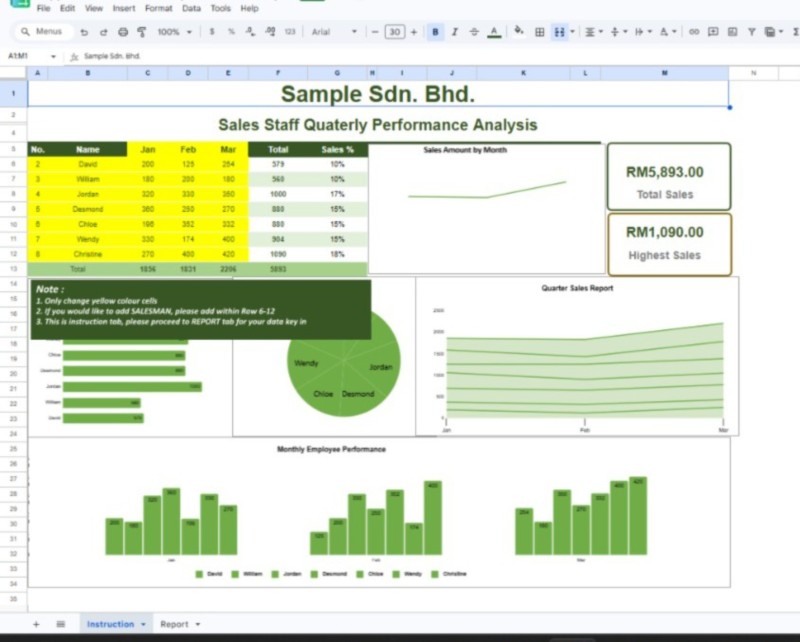Screen dimensions: 800x642
Task: Increase font size with plus button
Action: (x=414, y=32)
